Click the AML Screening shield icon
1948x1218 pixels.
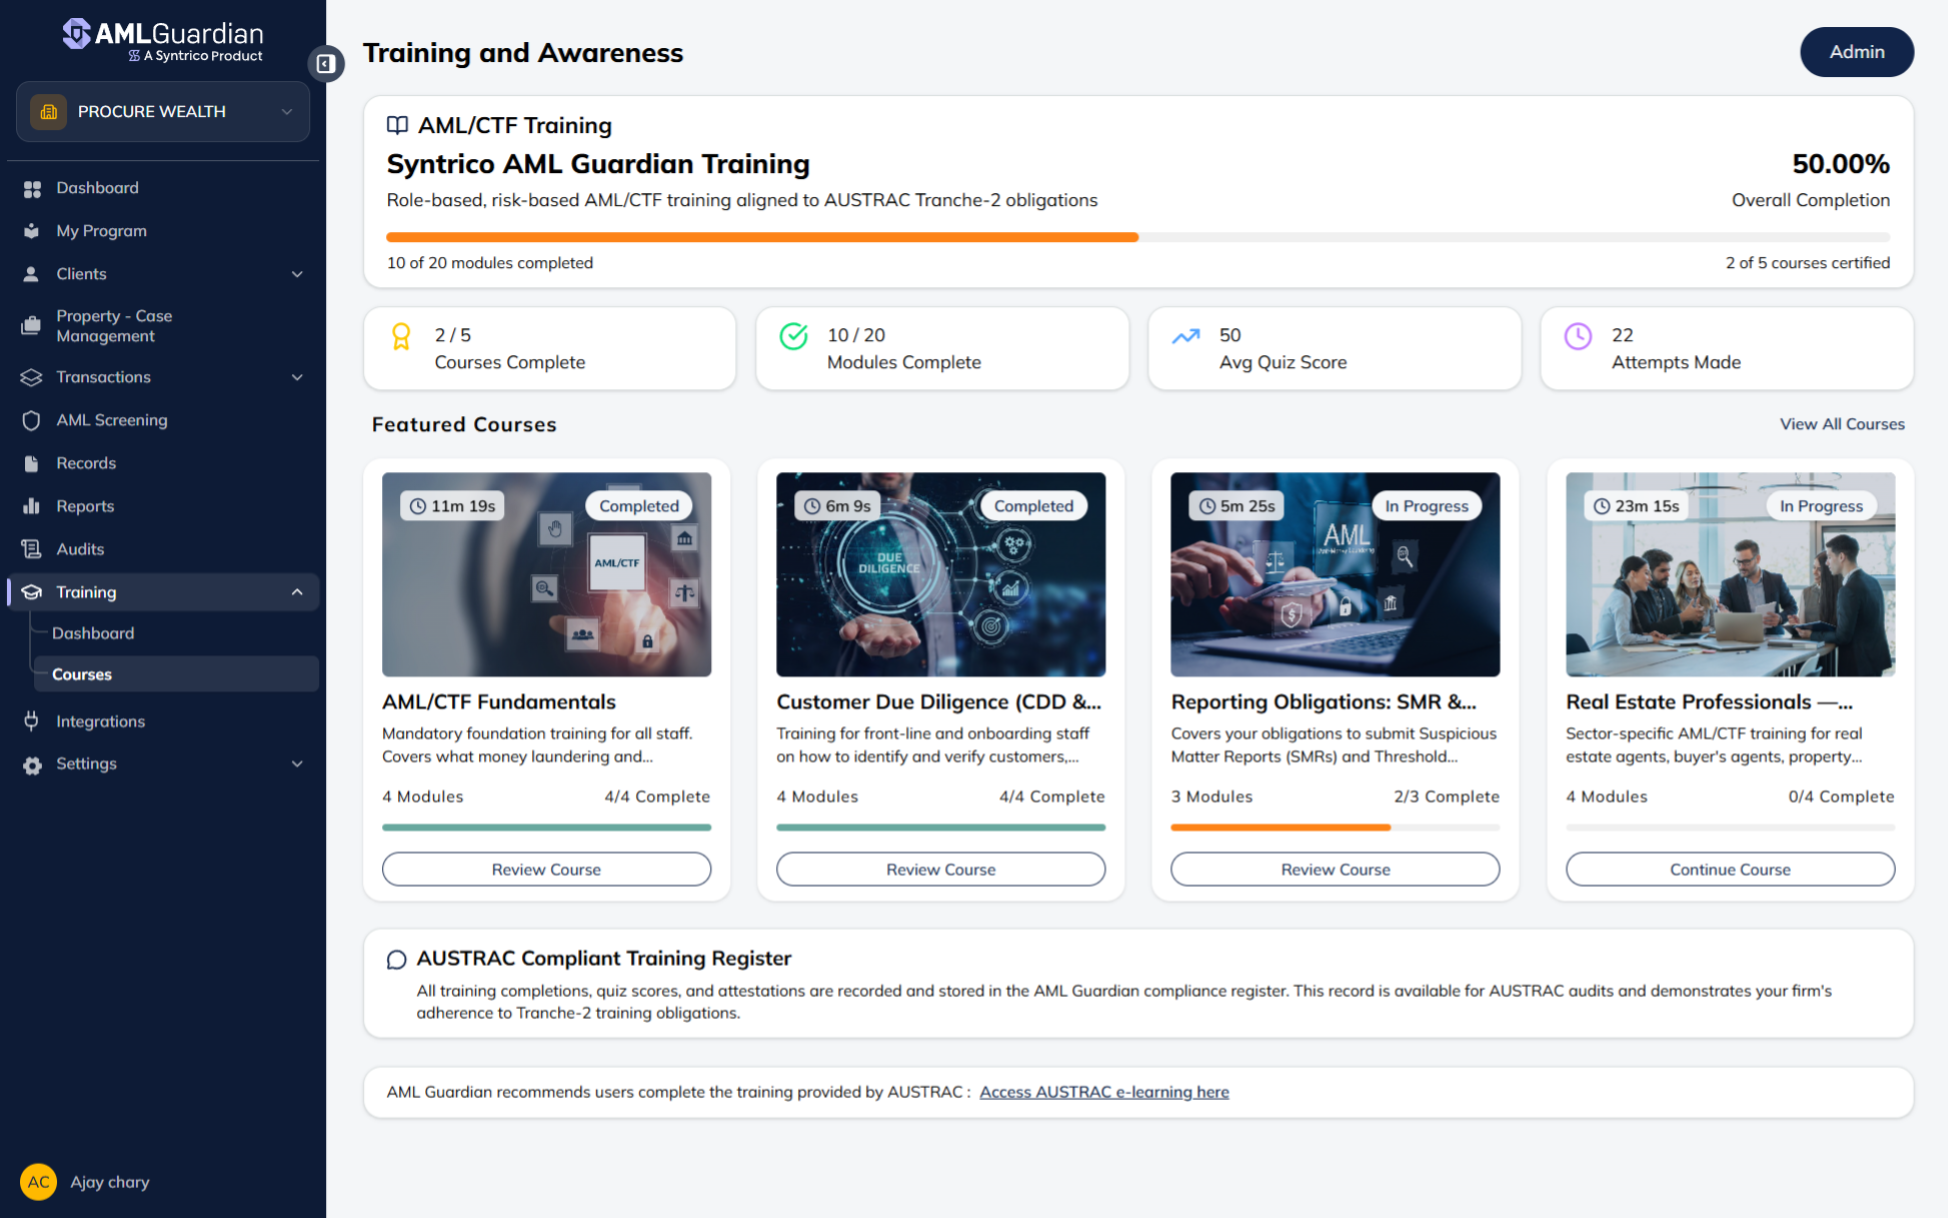point(32,420)
